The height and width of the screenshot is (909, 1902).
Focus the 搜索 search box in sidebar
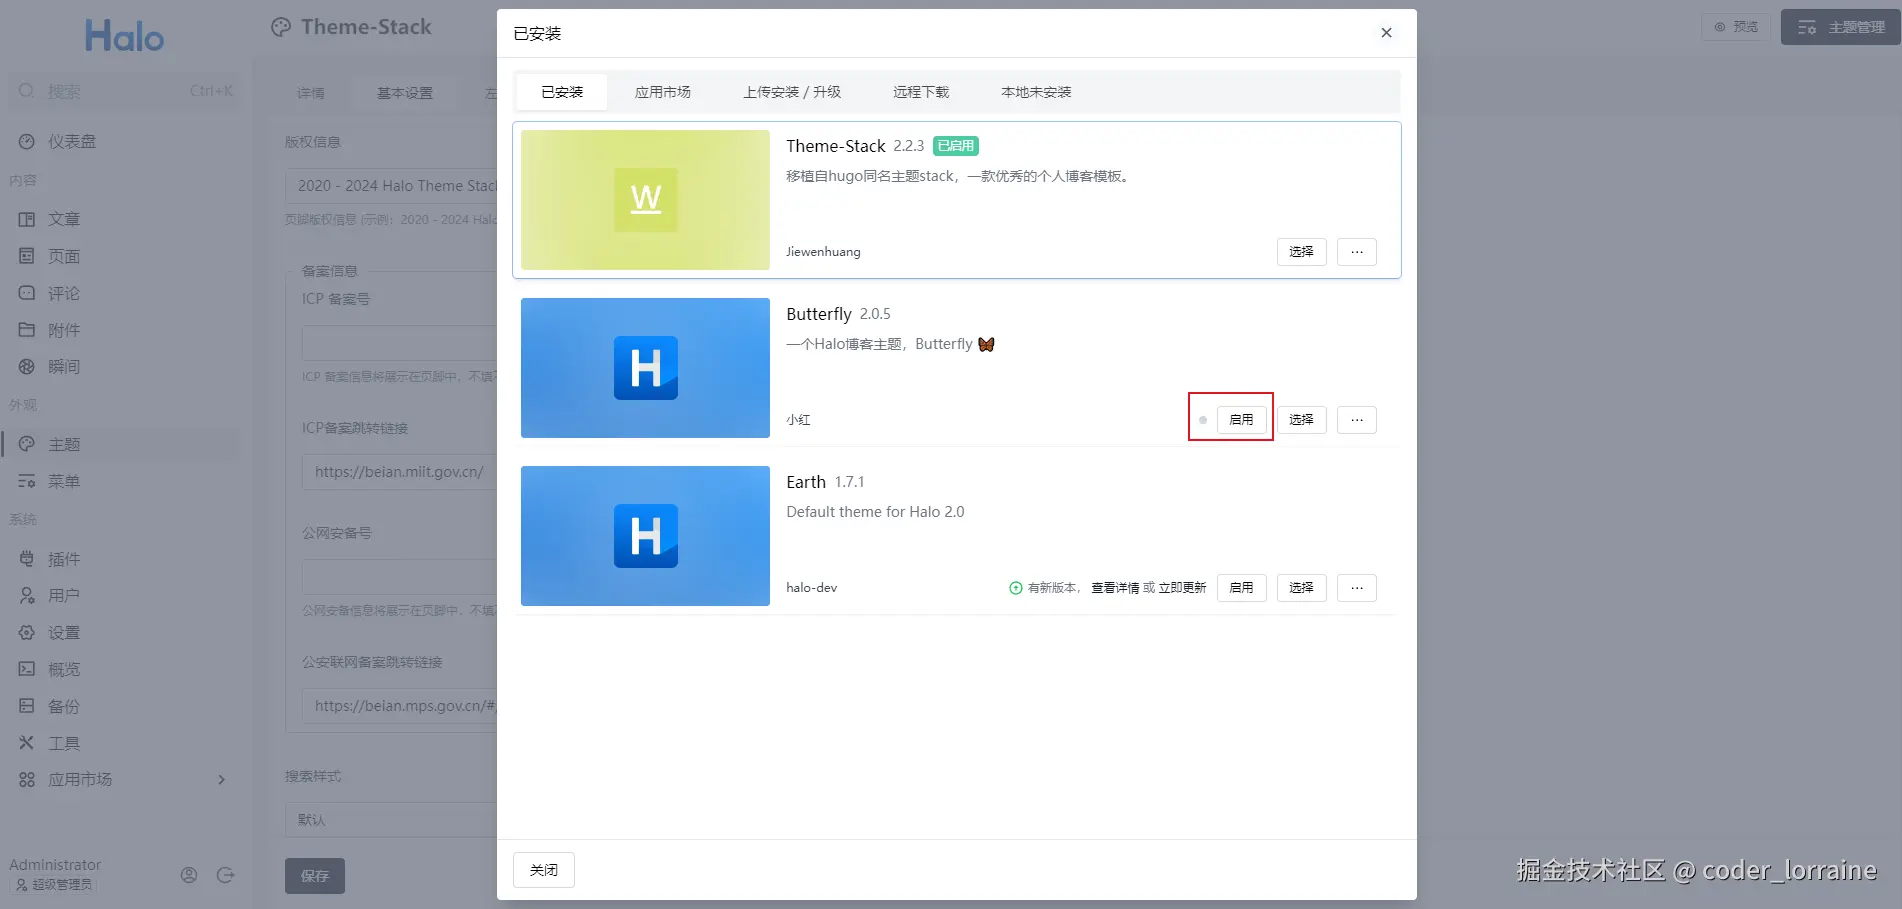pos(125,91)
